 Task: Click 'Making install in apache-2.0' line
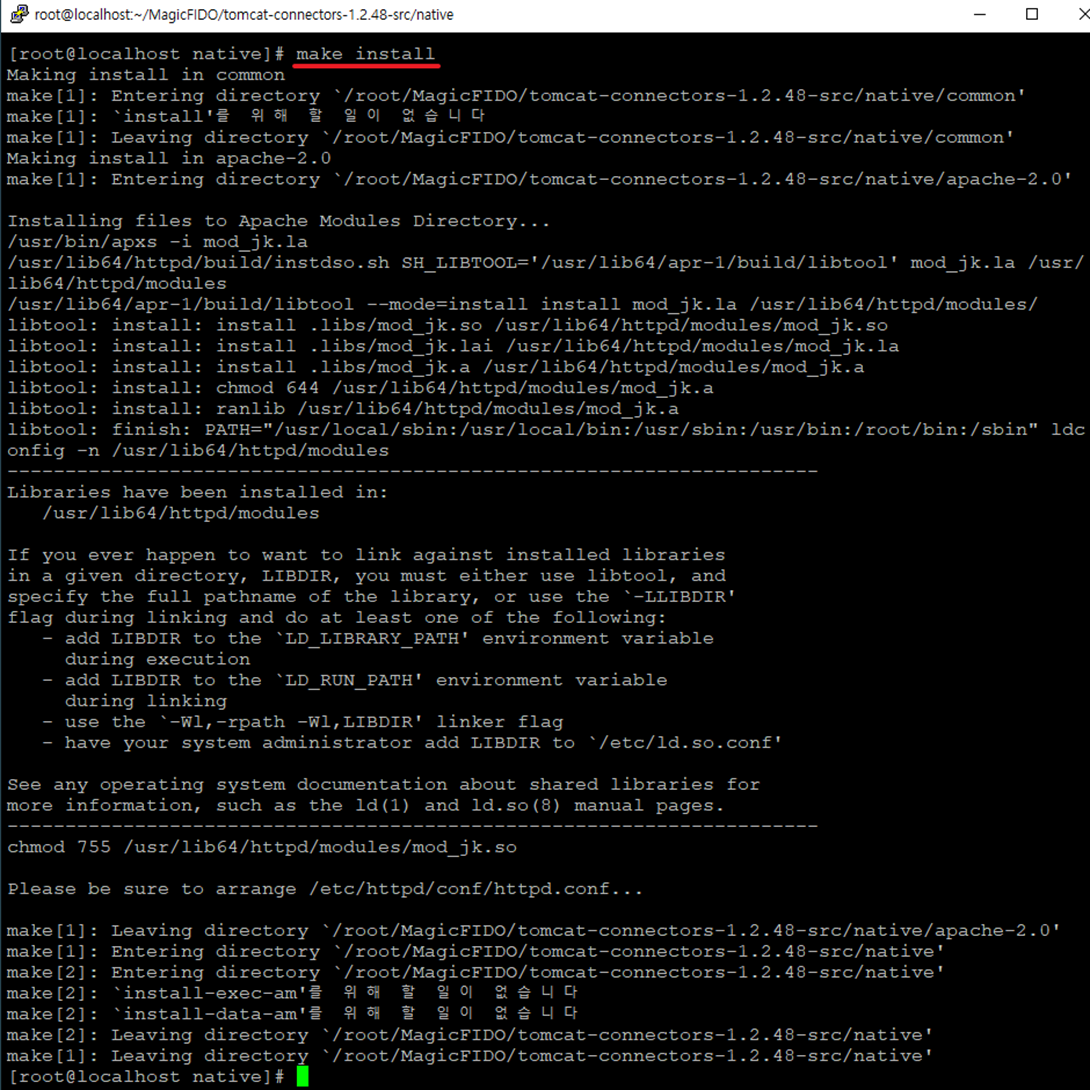(x=169, y=158)
